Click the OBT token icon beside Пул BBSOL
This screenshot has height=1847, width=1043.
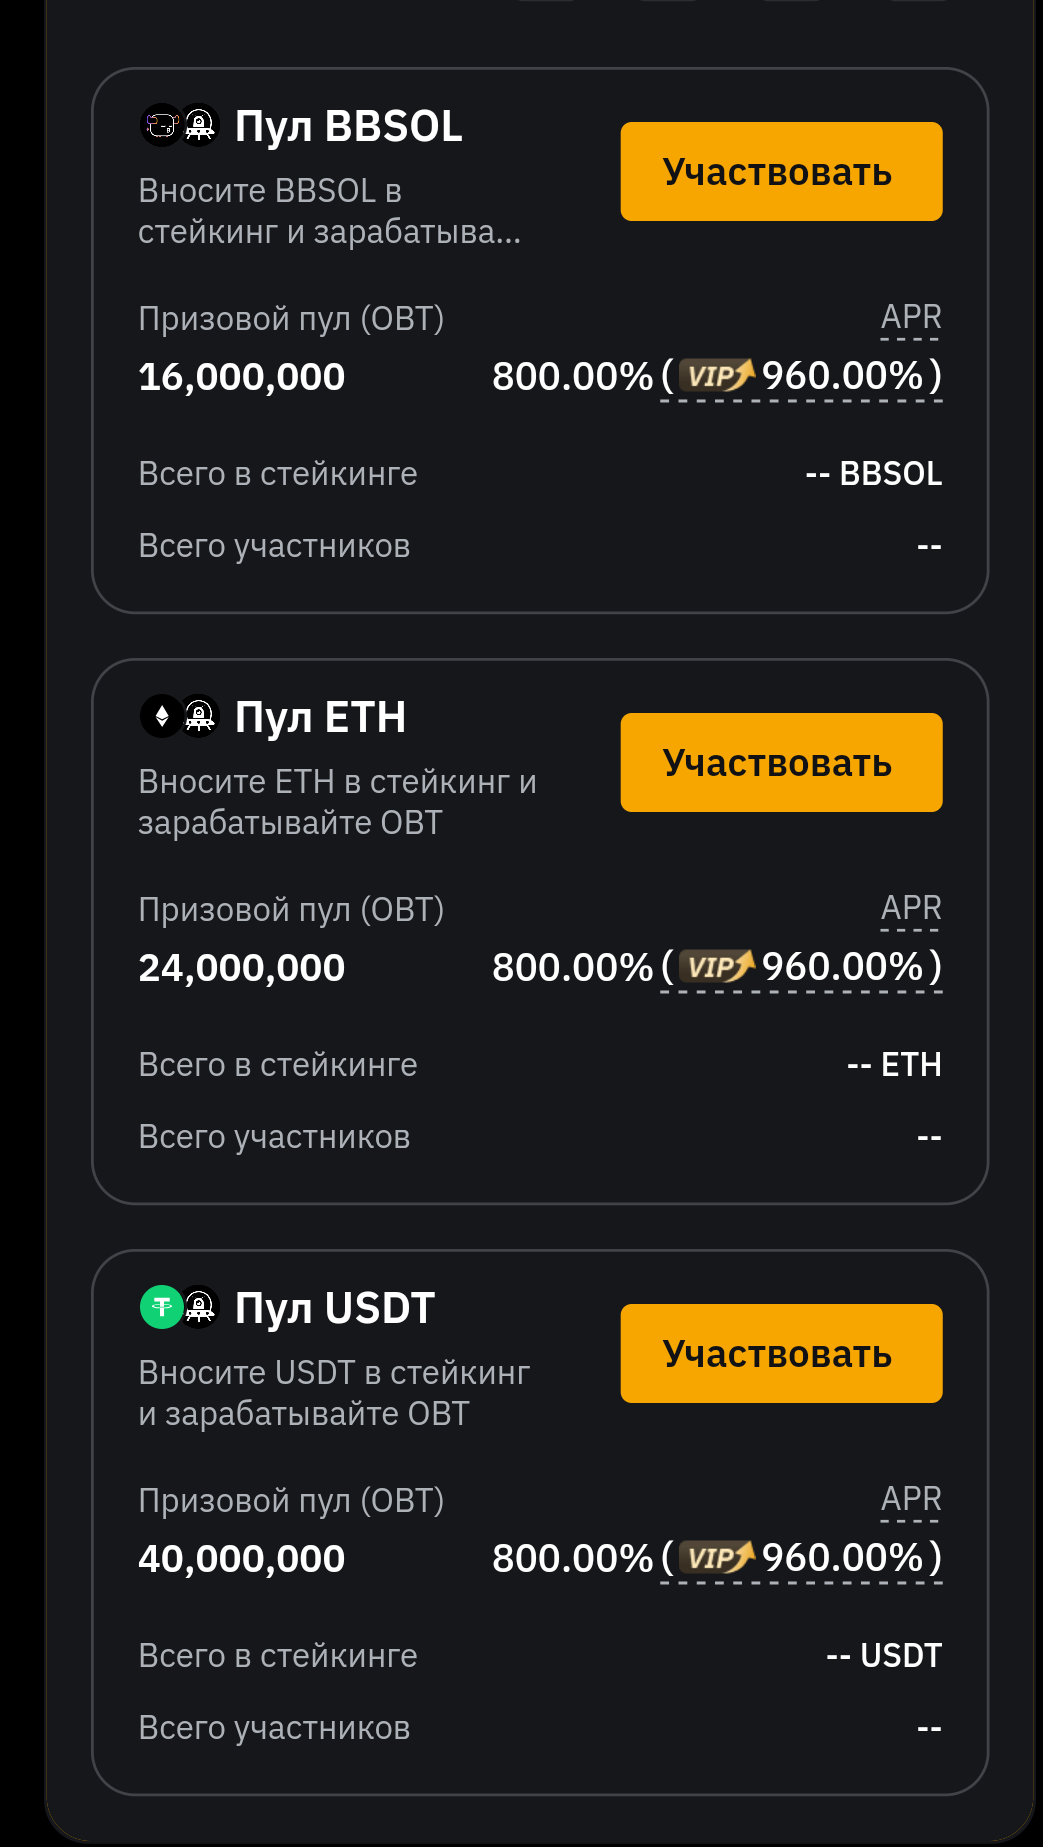(x=200, y=126)
